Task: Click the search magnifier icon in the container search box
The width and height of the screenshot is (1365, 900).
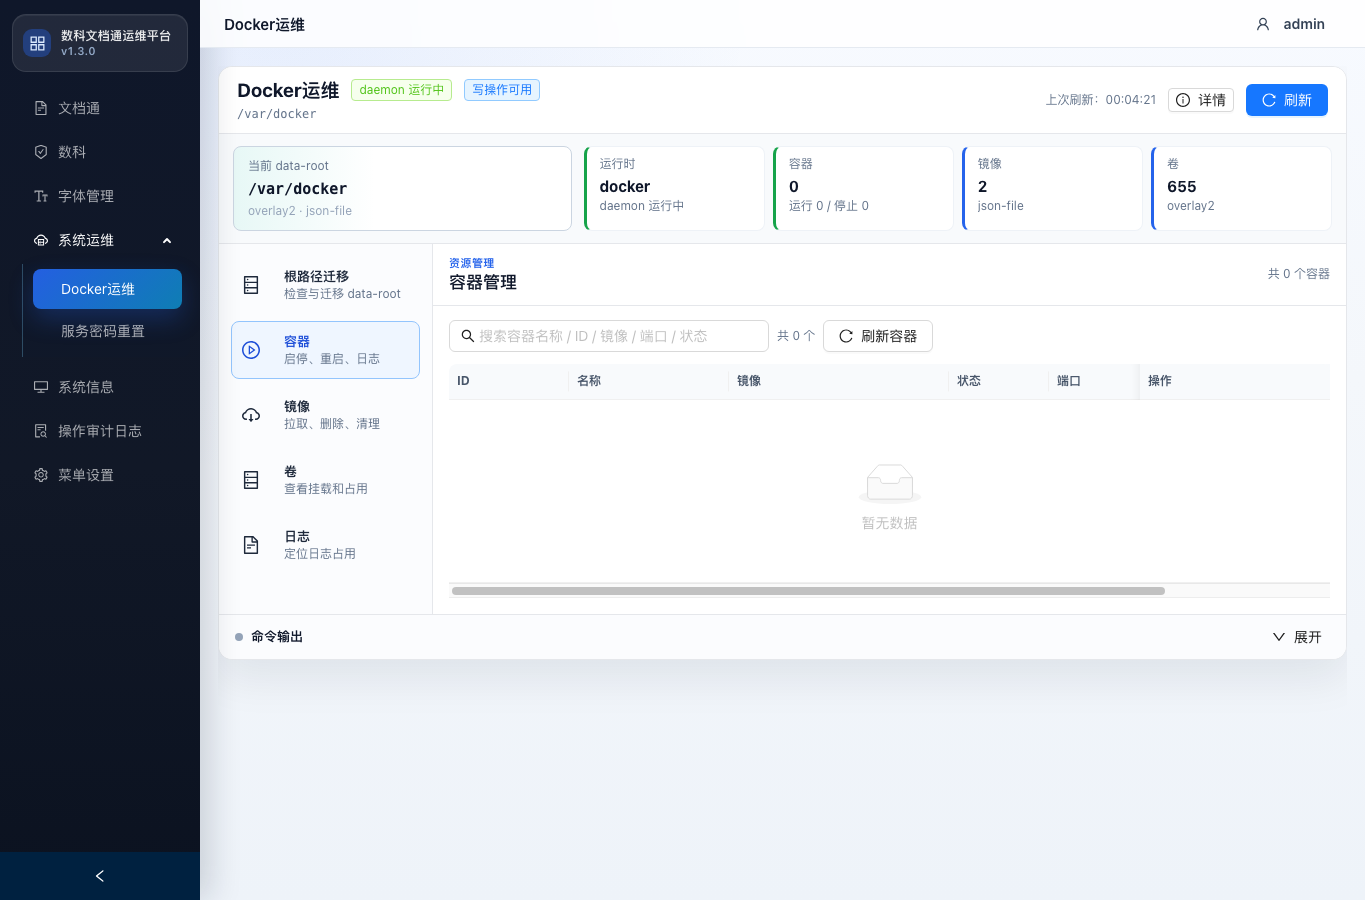Action: tap(467, 336)
